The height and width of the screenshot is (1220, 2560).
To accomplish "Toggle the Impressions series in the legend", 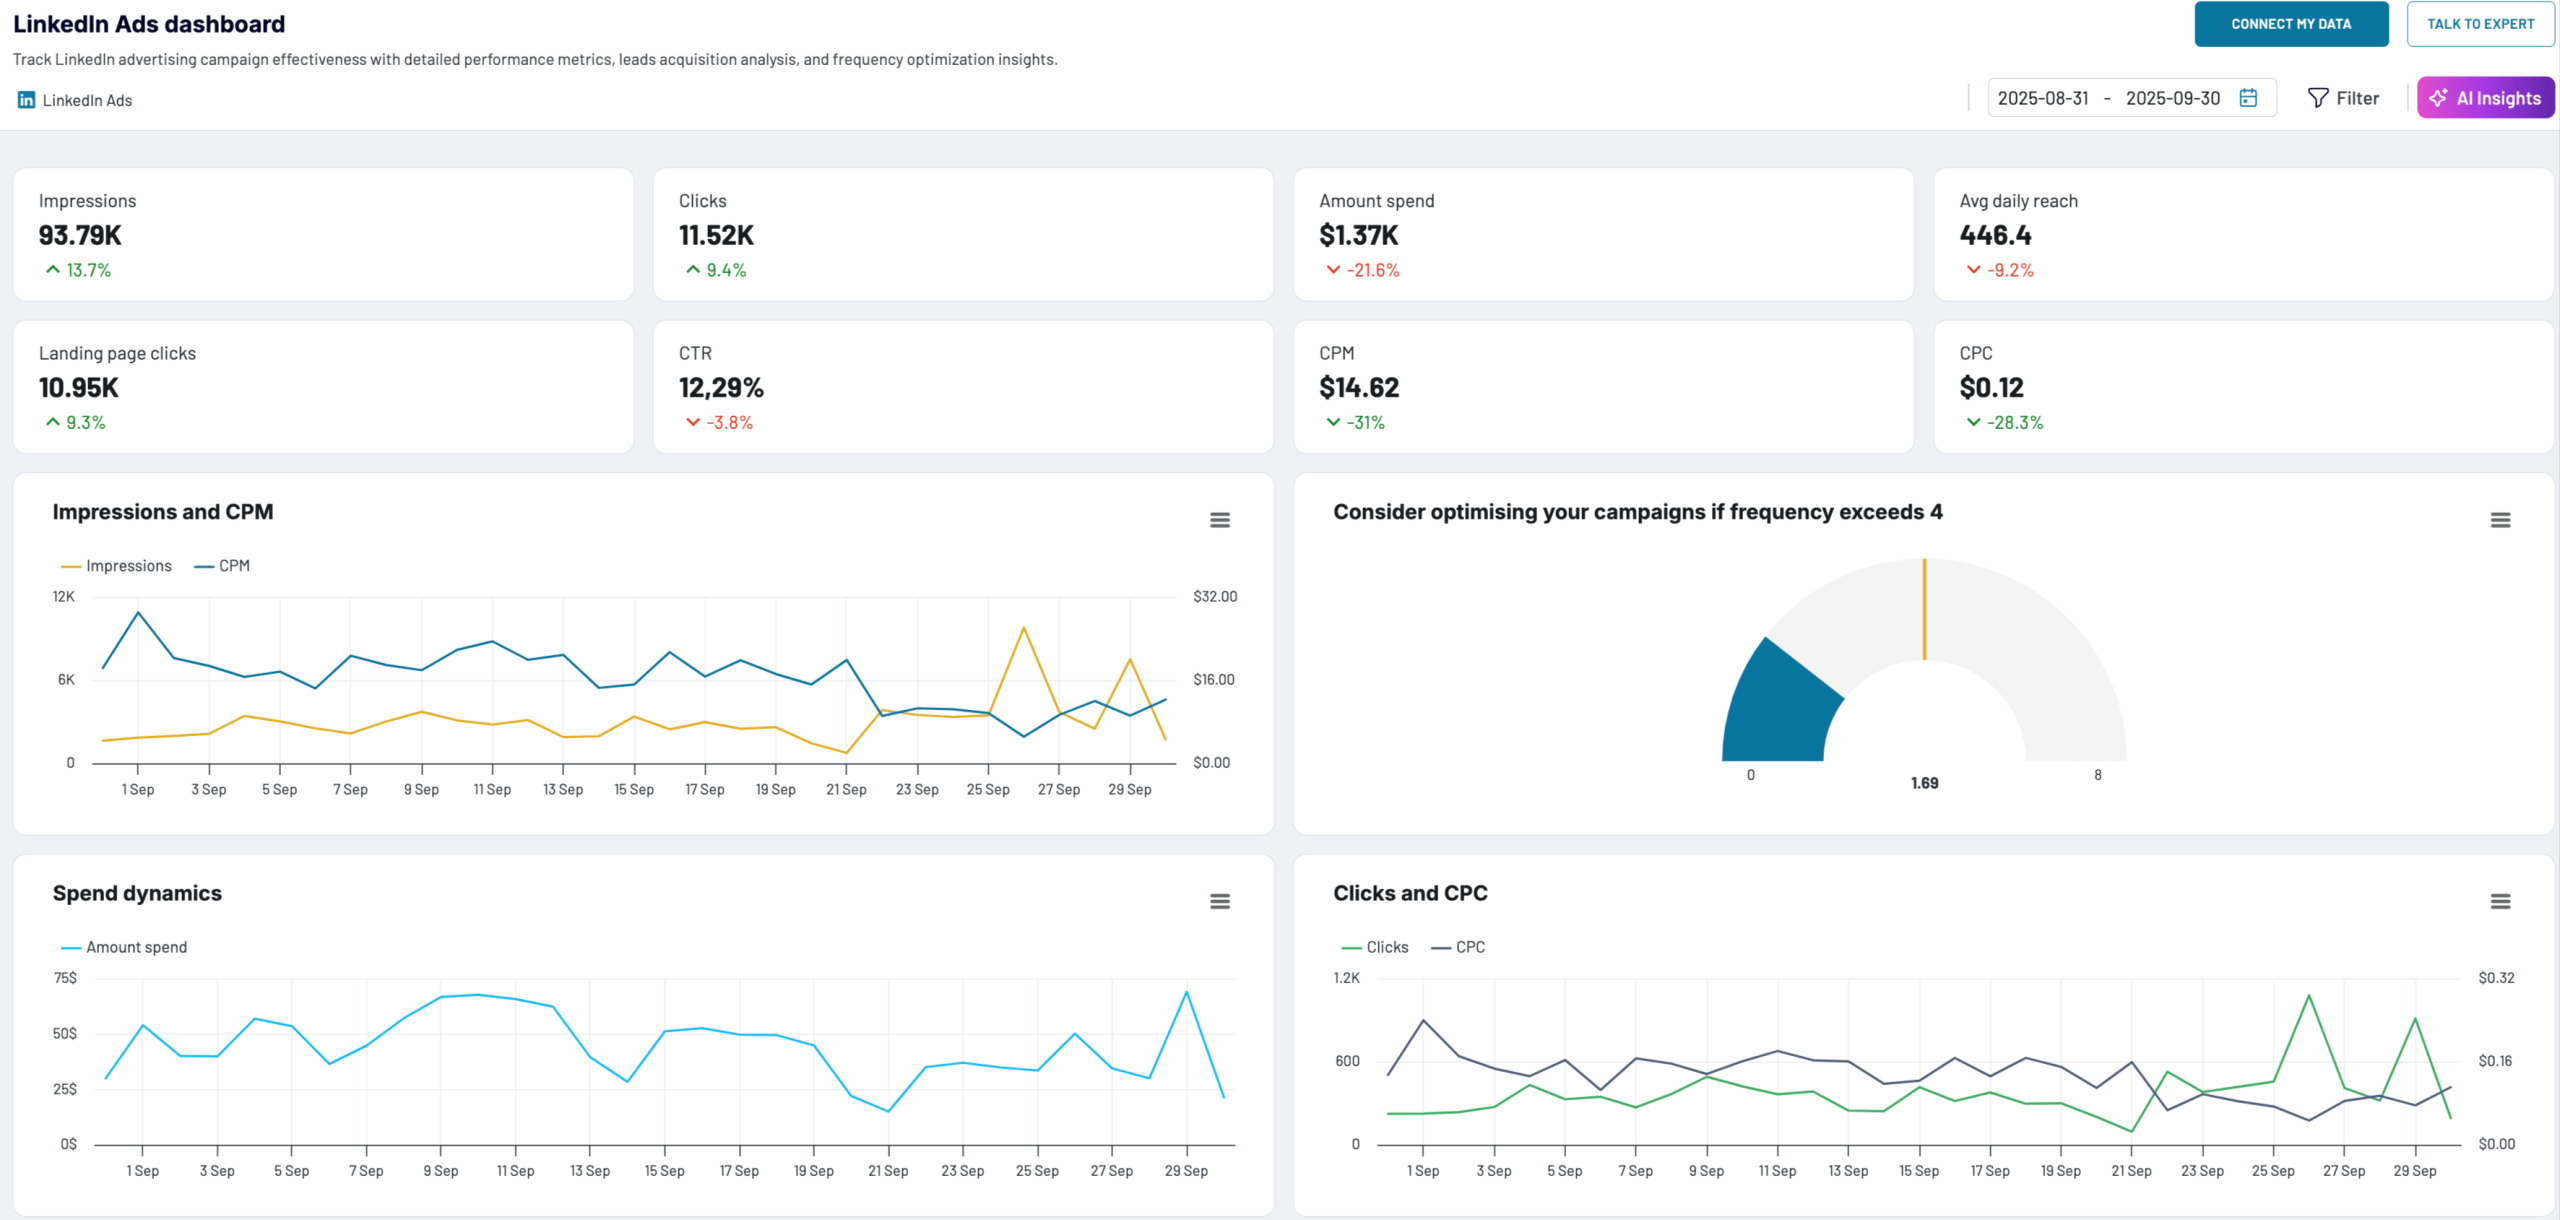I will click(x=128, y=566).
